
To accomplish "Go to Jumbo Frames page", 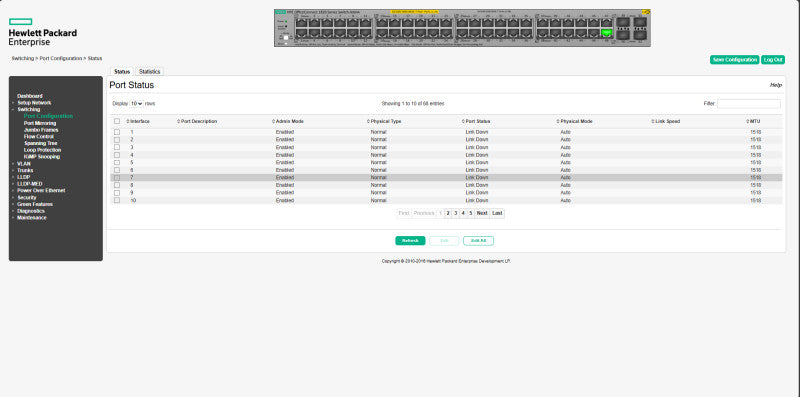I will click(41, 130).
